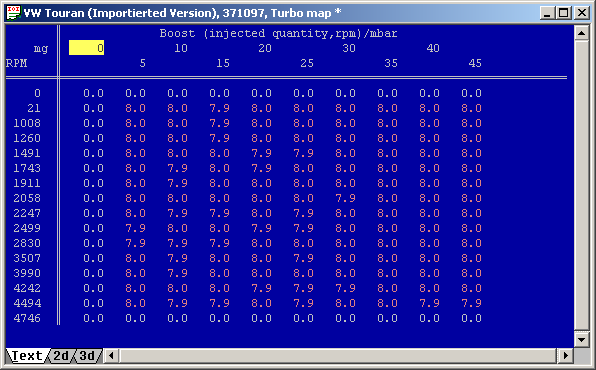Click the horizontal scrollbar track

tap(338, 356)
